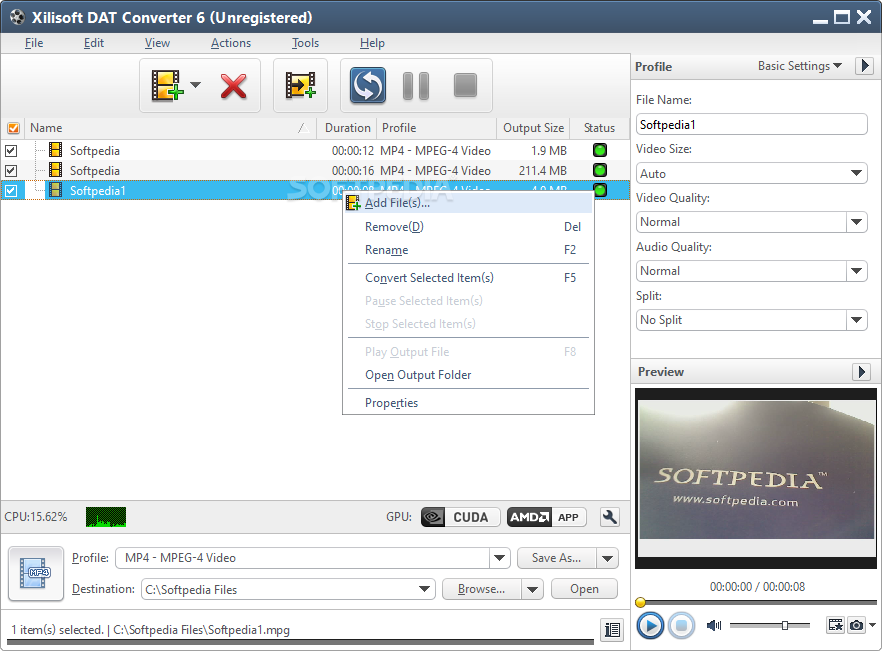Screen dimensions: 882x651
Task: Click the Add File(s) toolbar icon
Action: click(x=167, y=86)
